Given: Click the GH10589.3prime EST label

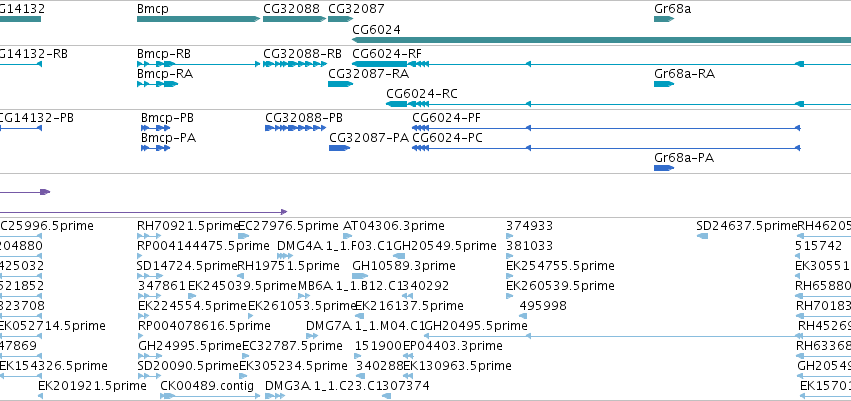Looking at the screenshot, I should [404, 266].
